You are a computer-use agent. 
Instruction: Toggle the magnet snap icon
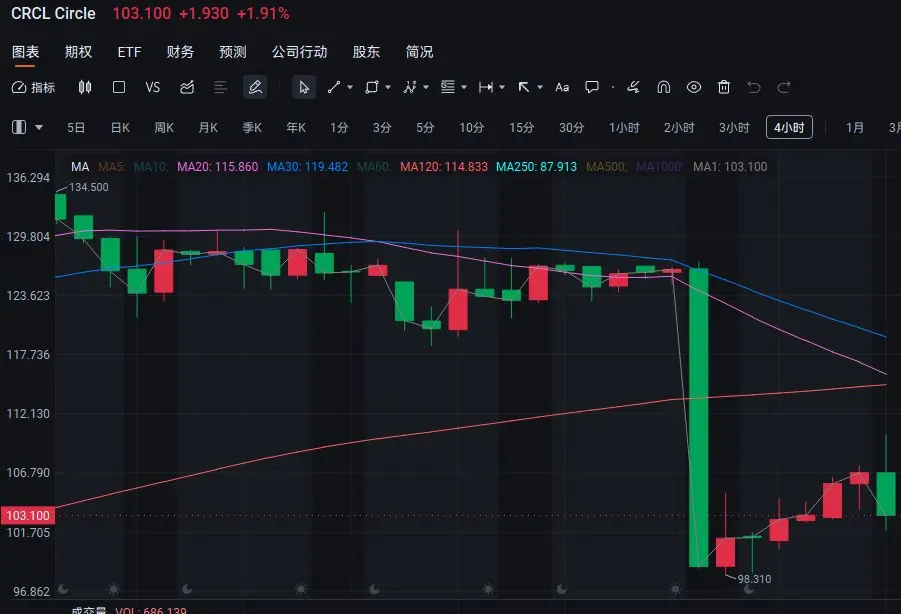(664, 87)
